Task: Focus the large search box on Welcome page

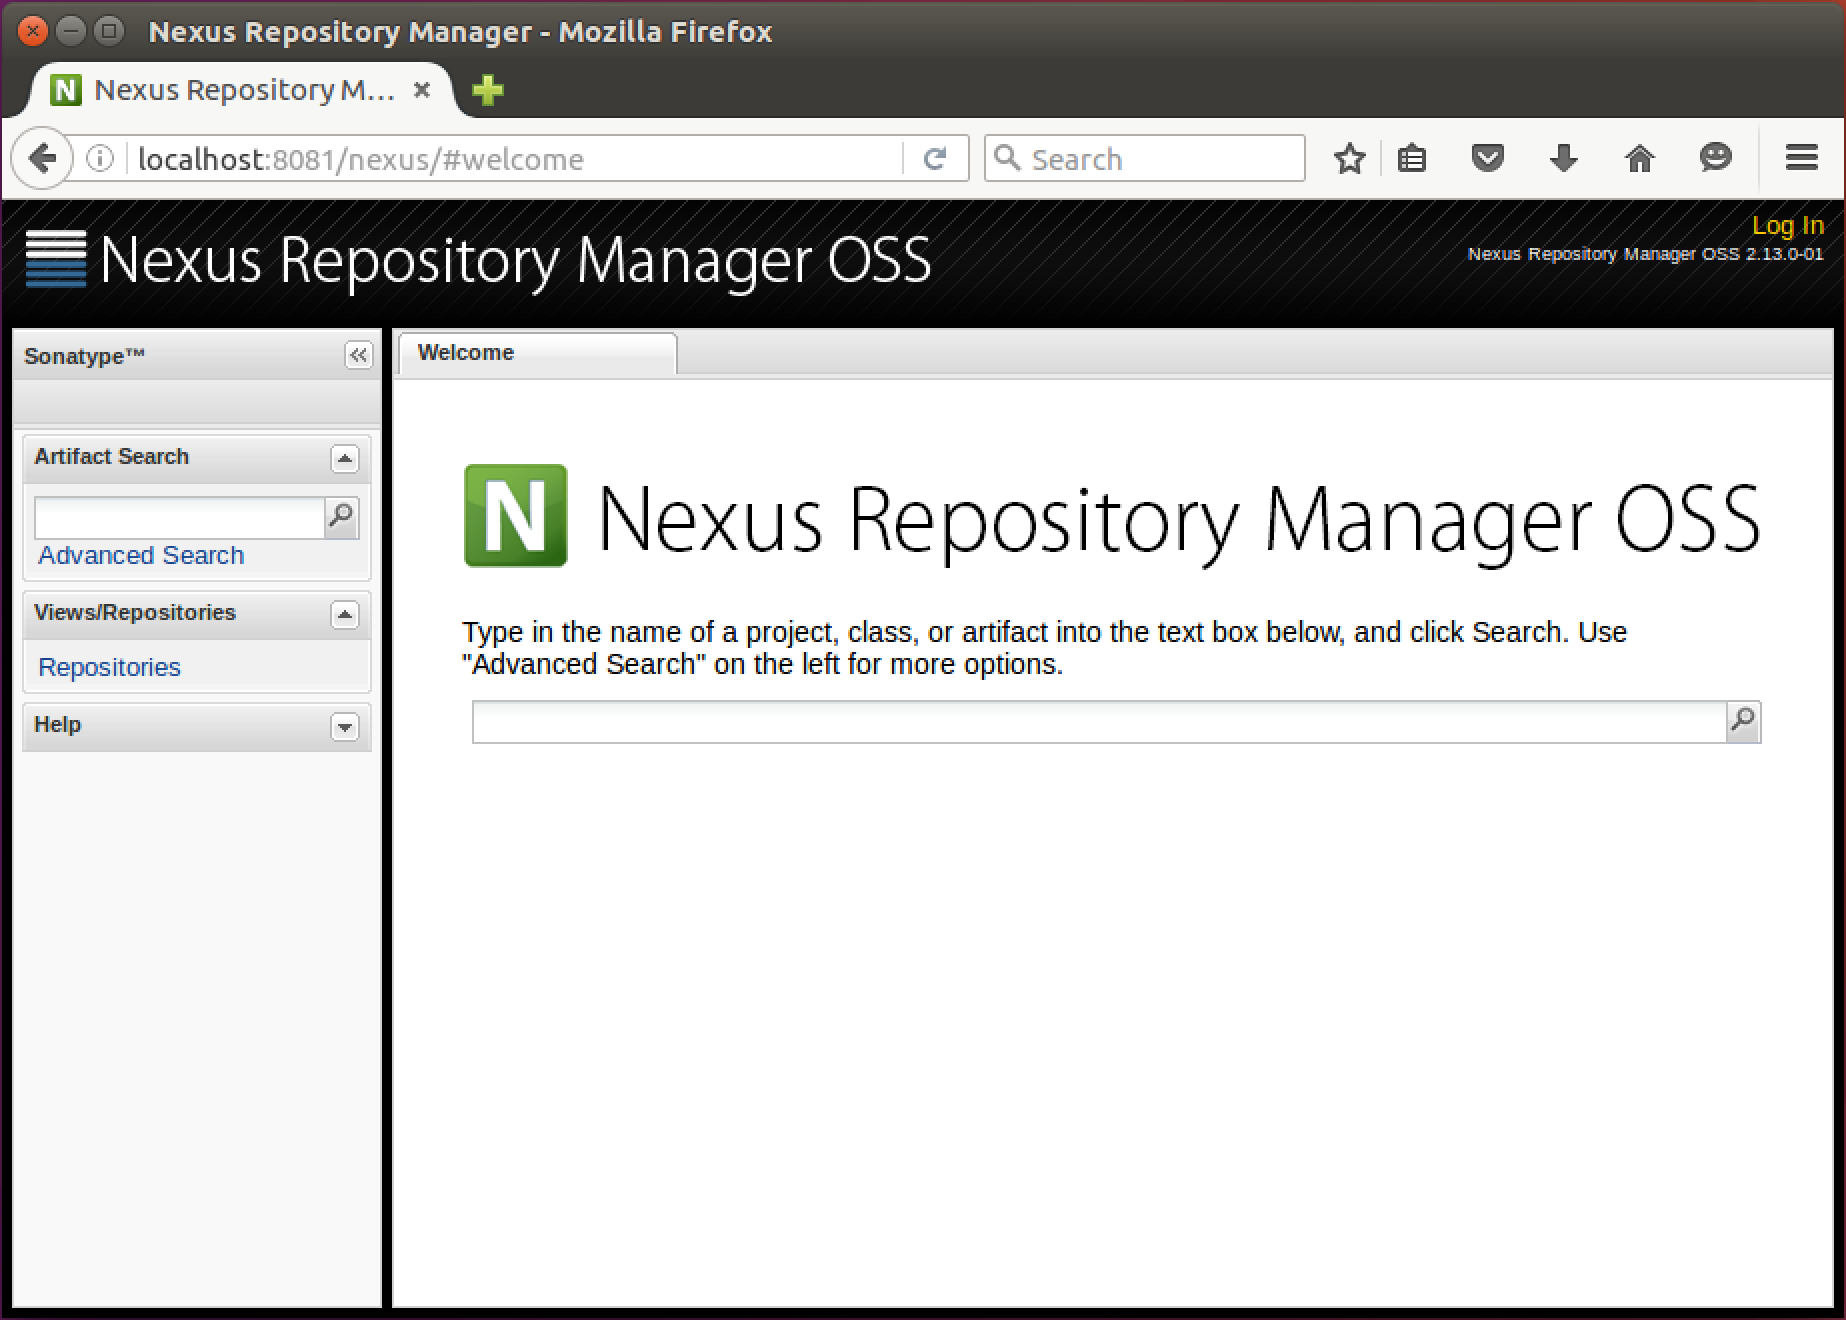Action: 1100,722
